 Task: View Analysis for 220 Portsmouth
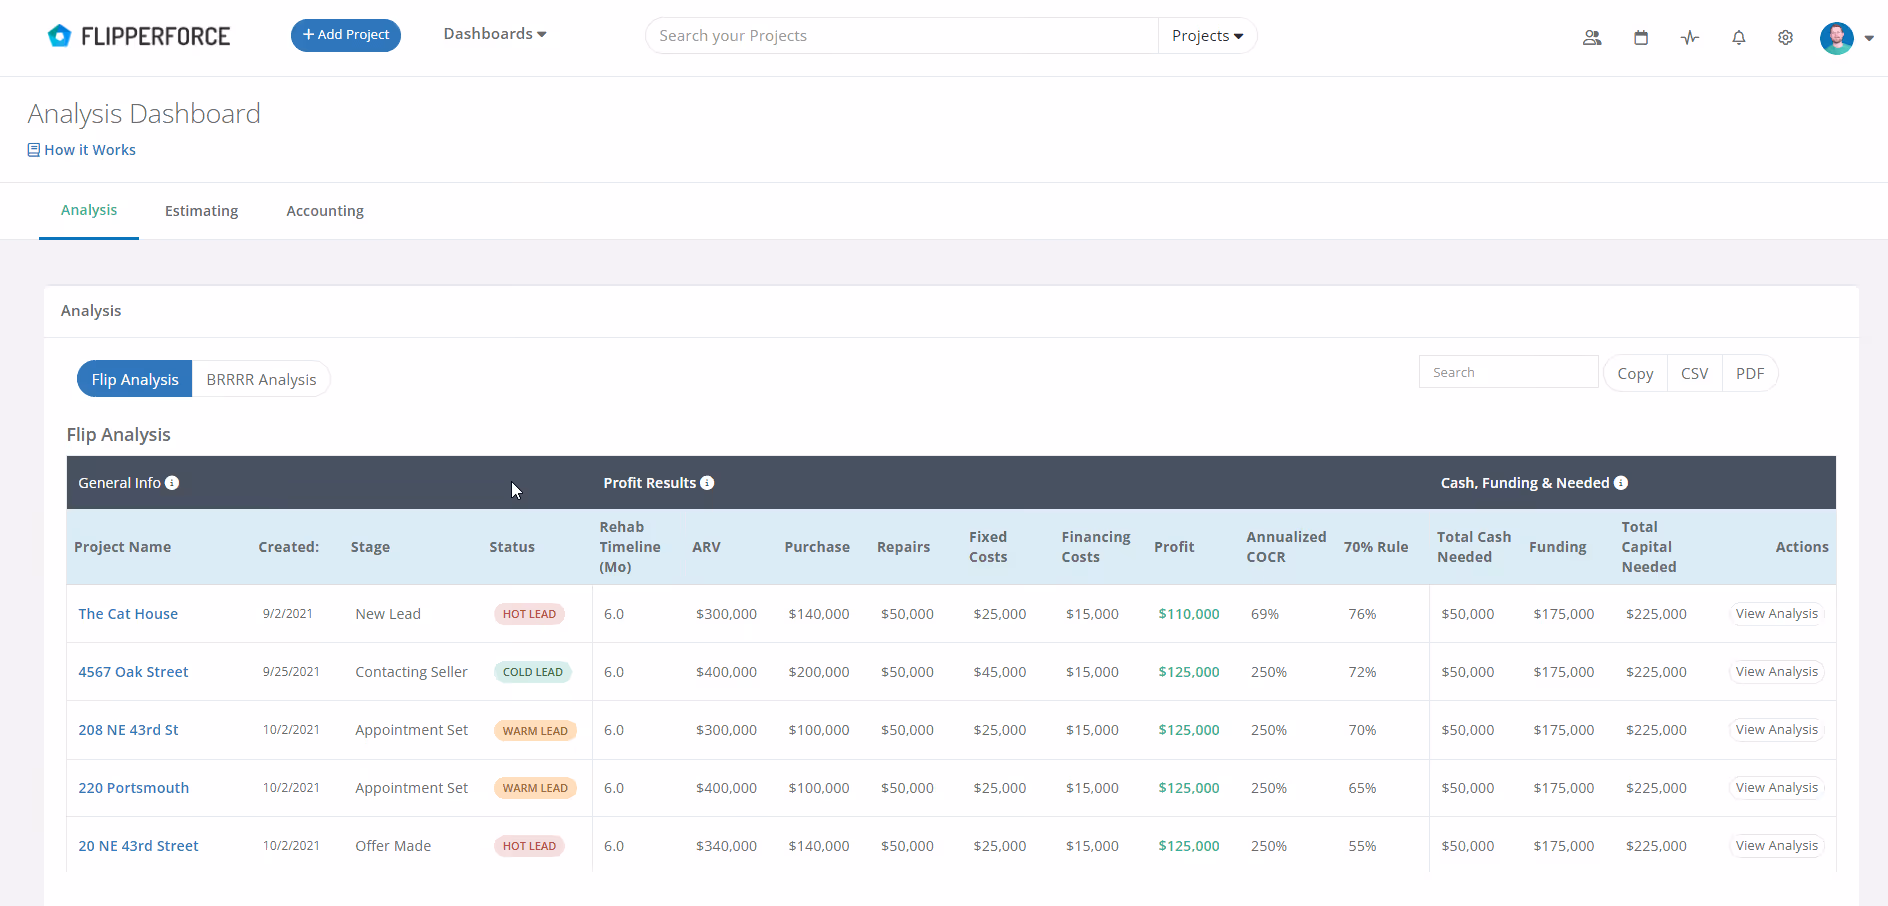point(1777,788)
